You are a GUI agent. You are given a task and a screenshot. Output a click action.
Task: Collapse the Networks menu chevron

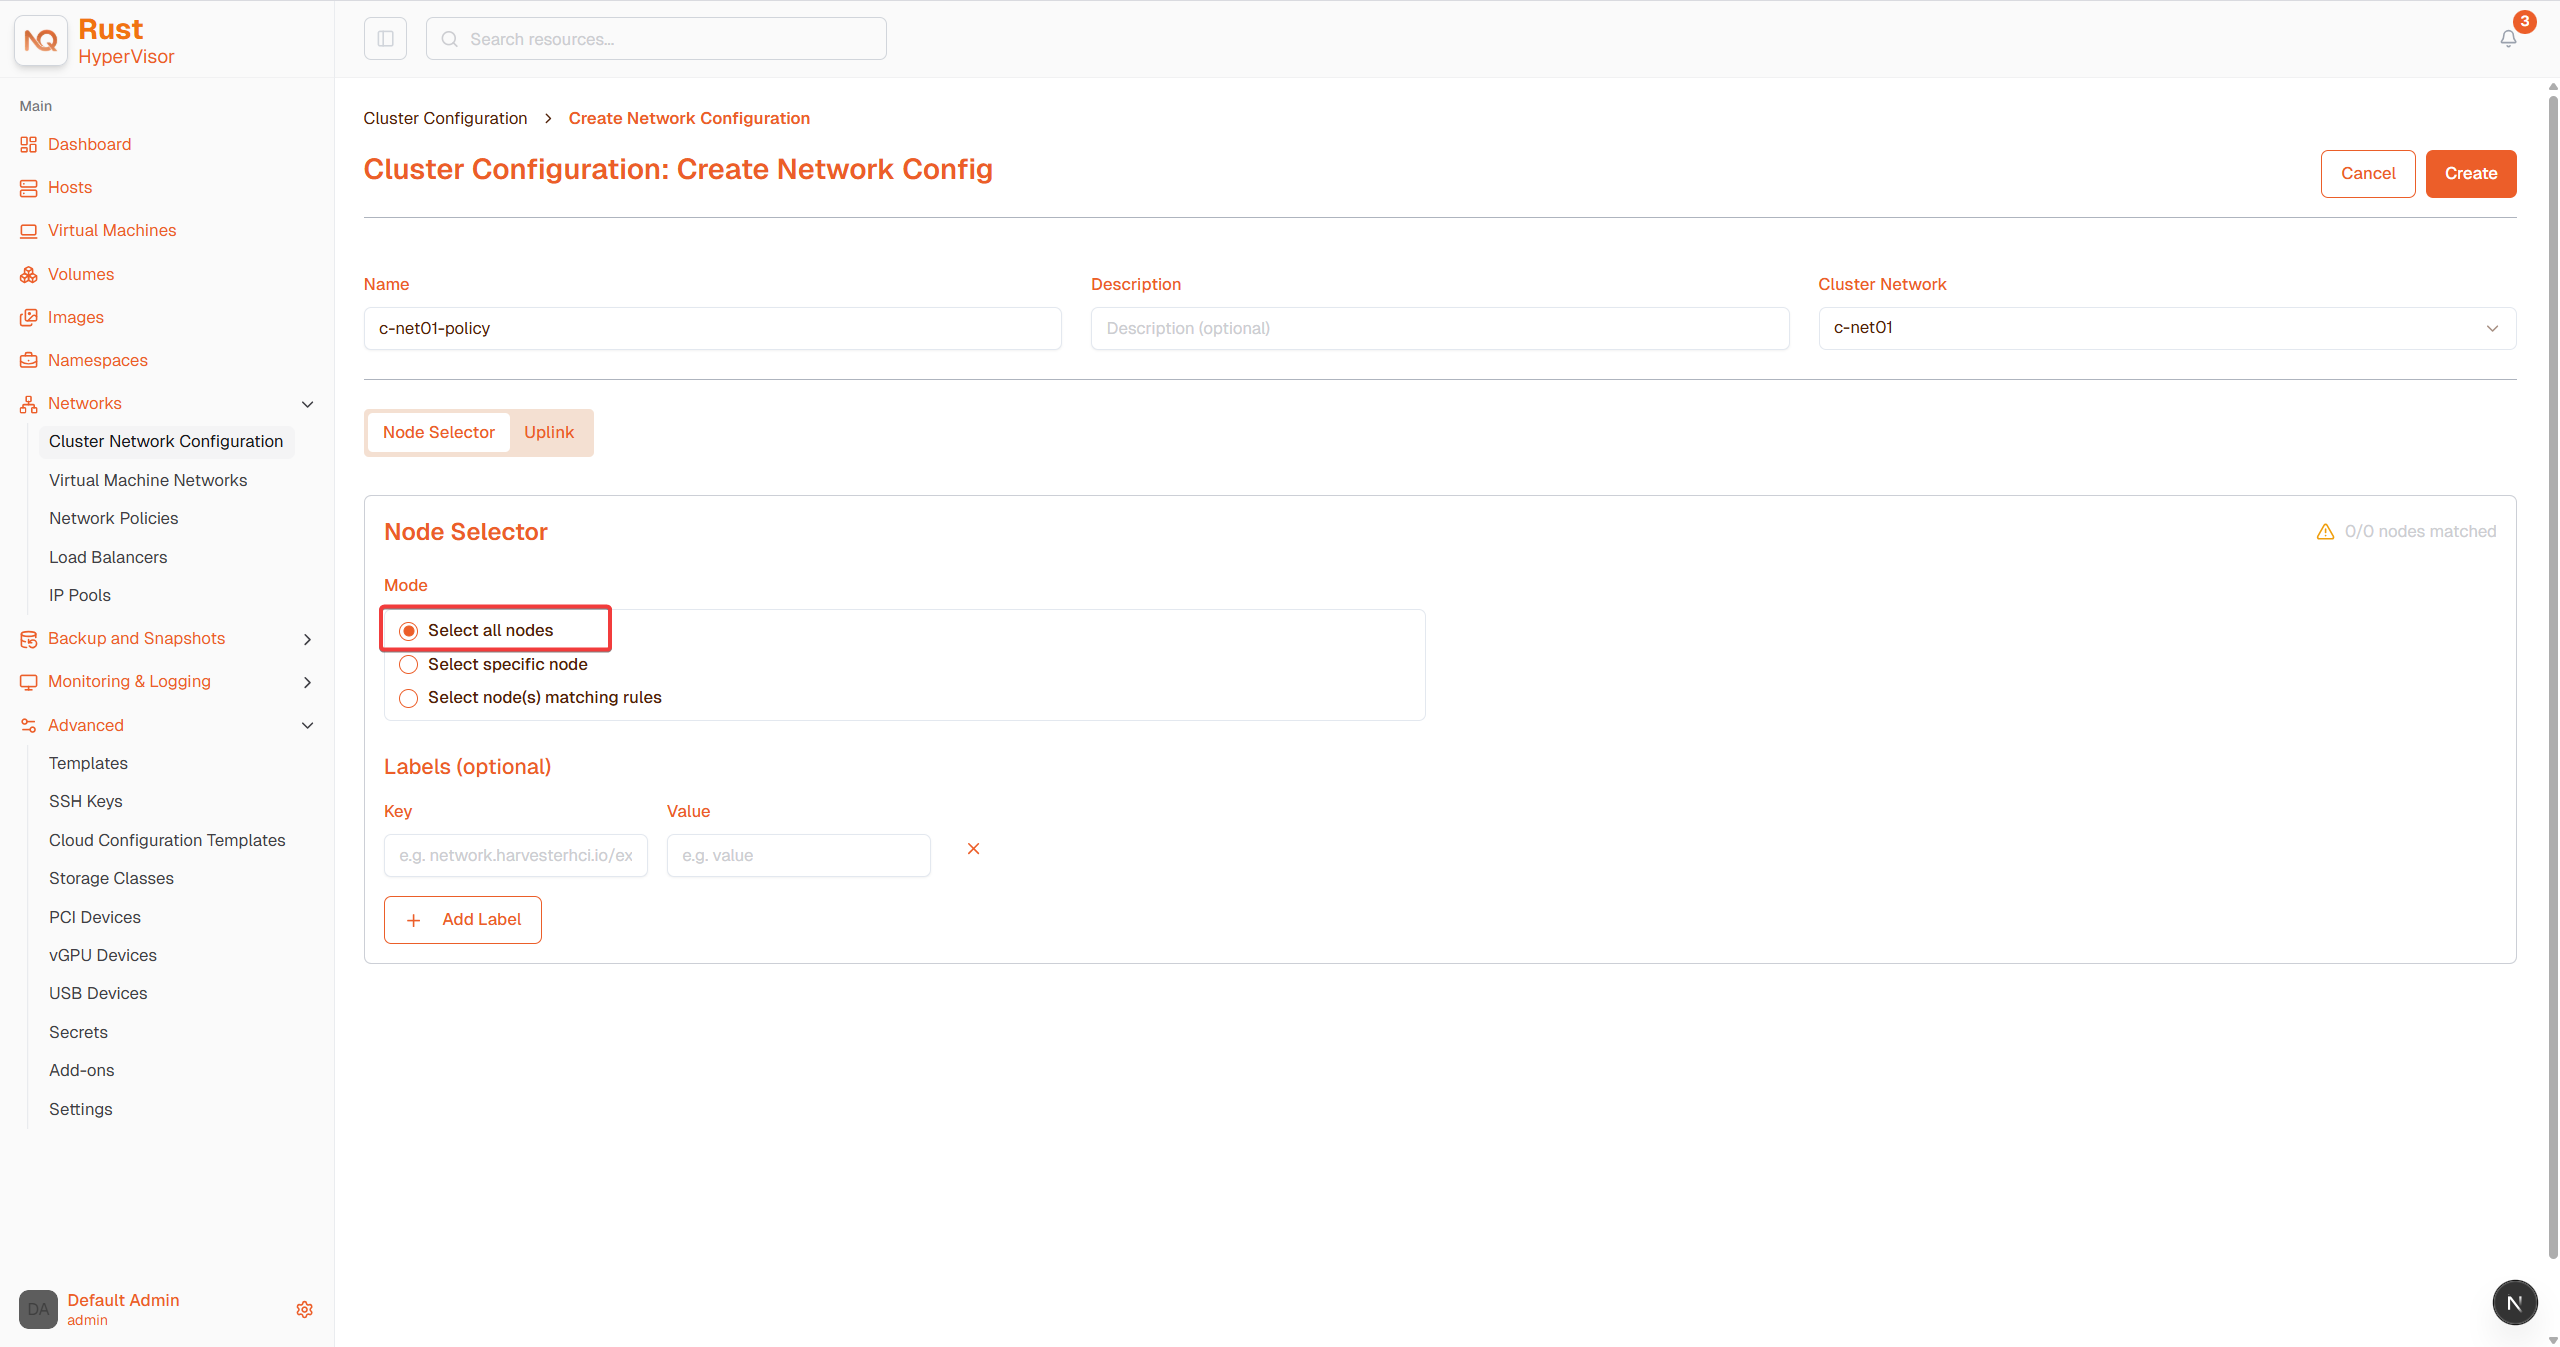click(x=307, y=404)
